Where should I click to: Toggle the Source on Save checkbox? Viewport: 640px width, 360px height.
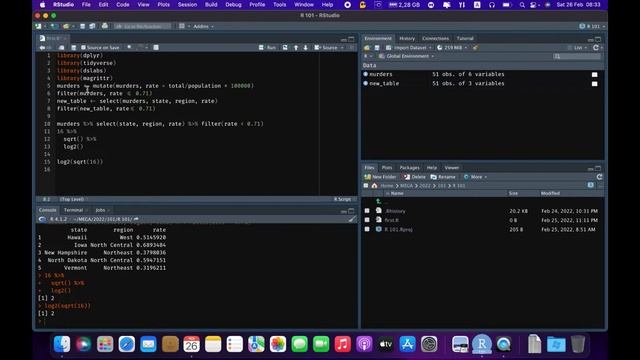(83, 48)
